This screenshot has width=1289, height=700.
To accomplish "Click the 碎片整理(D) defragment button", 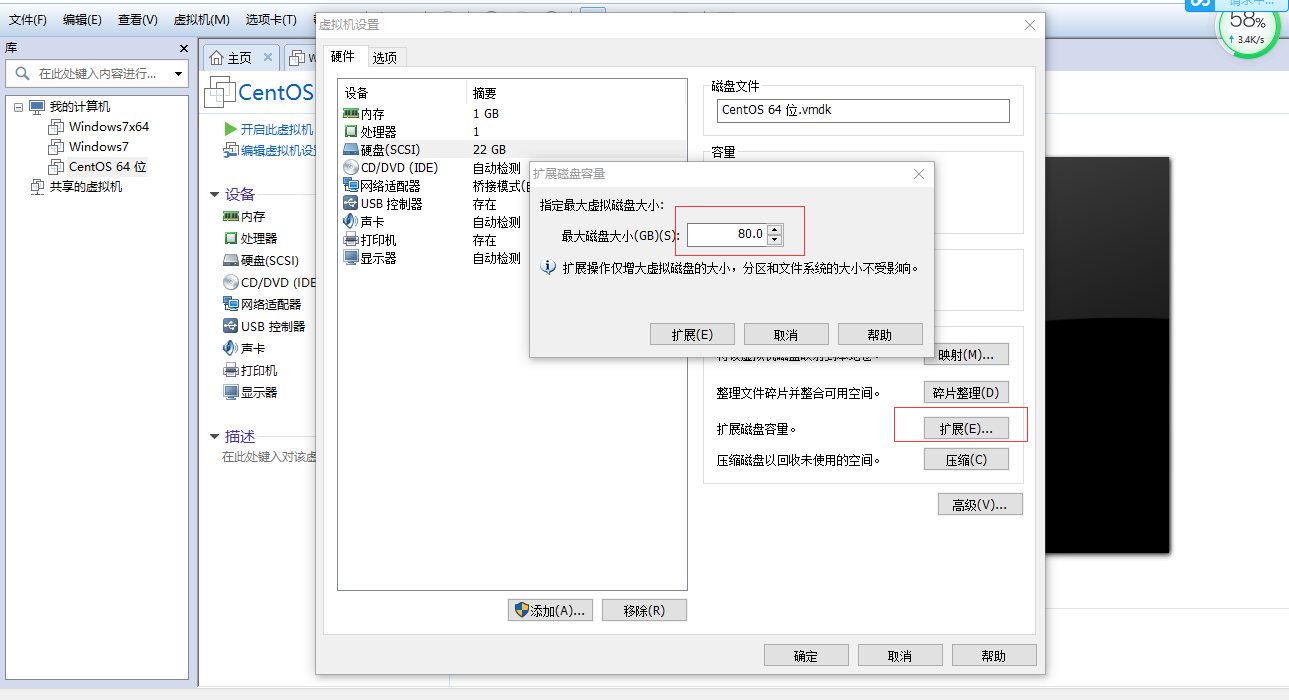I will coord(965,392).
